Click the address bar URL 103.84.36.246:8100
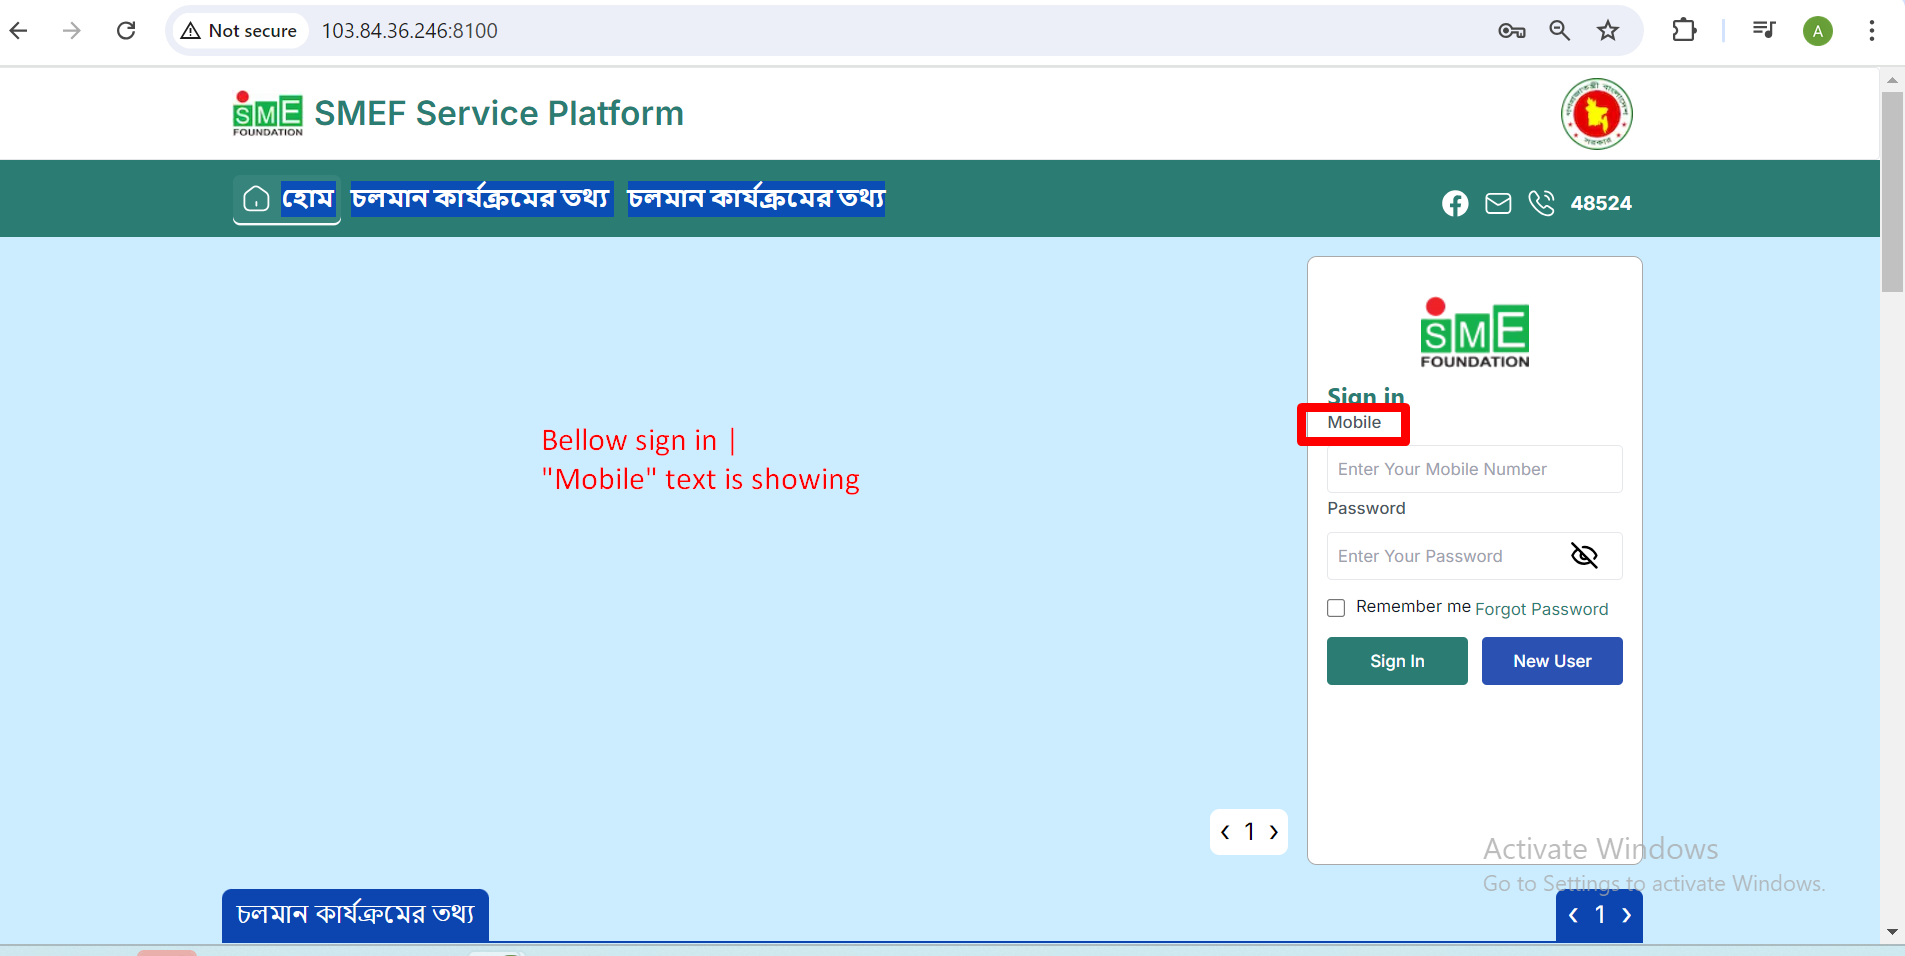1905x956 pixels. coord(410,31)
